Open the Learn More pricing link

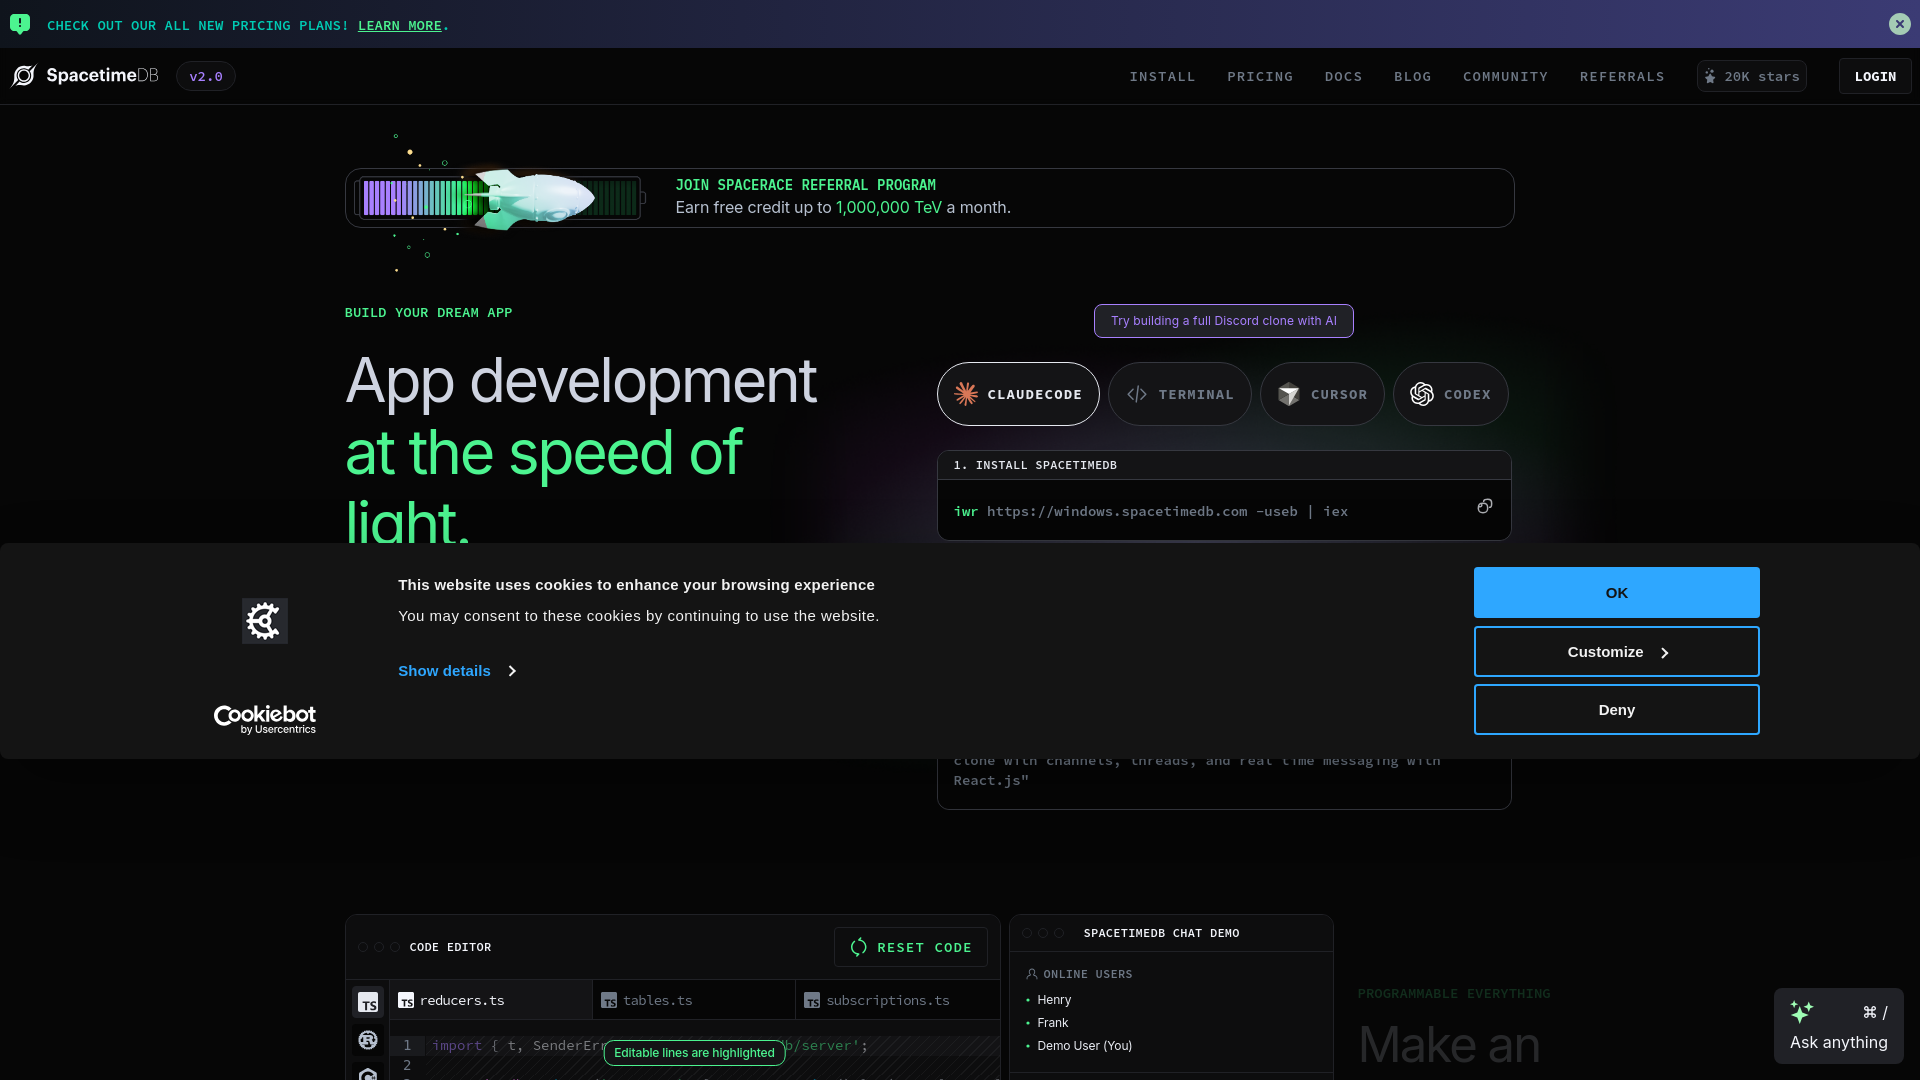coord(400,26)
